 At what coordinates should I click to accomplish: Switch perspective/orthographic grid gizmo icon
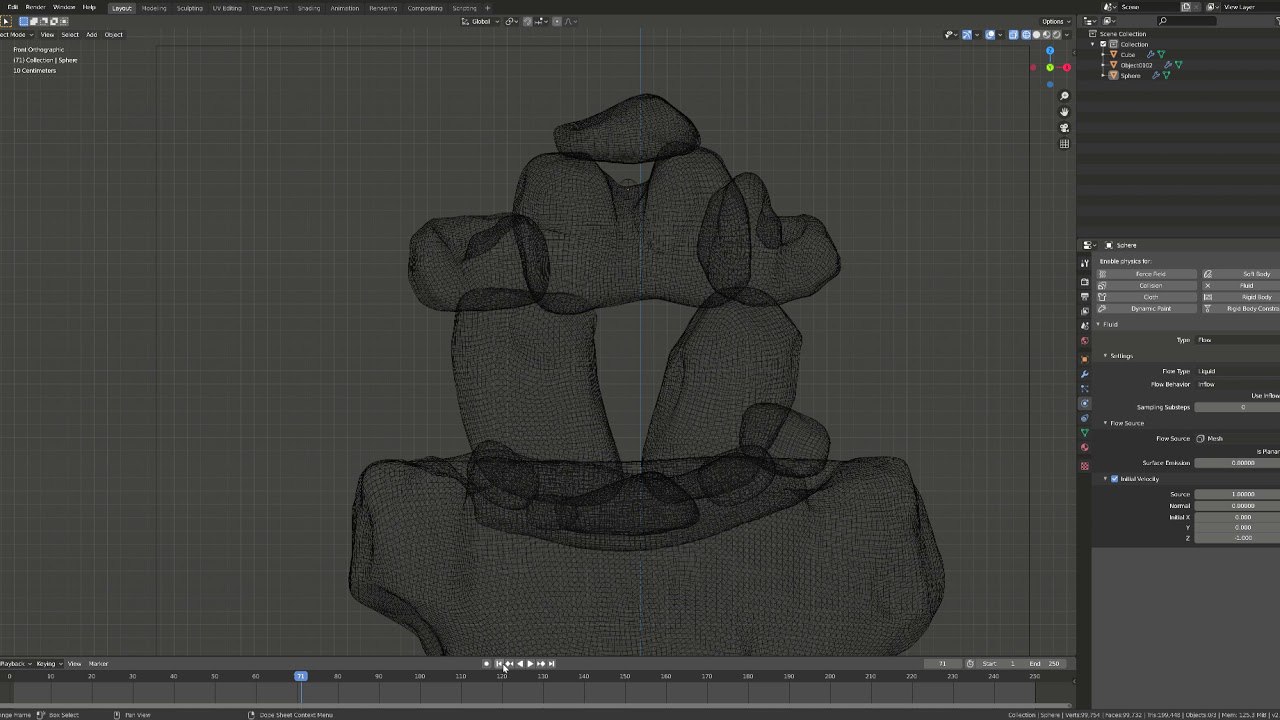[x=1064, y=144]
